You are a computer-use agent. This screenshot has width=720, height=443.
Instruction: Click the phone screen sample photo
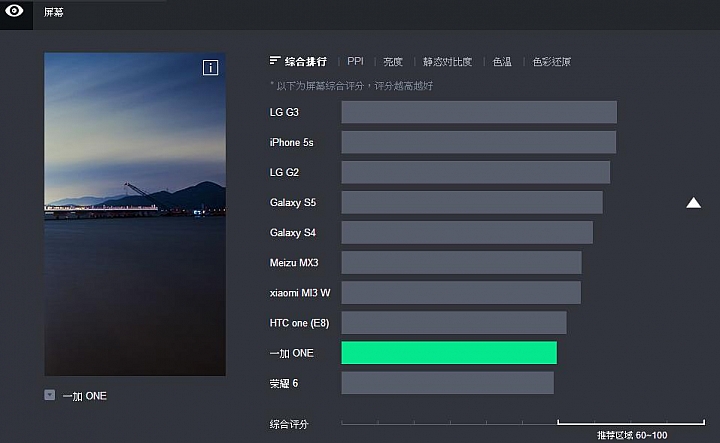[135, 214]
